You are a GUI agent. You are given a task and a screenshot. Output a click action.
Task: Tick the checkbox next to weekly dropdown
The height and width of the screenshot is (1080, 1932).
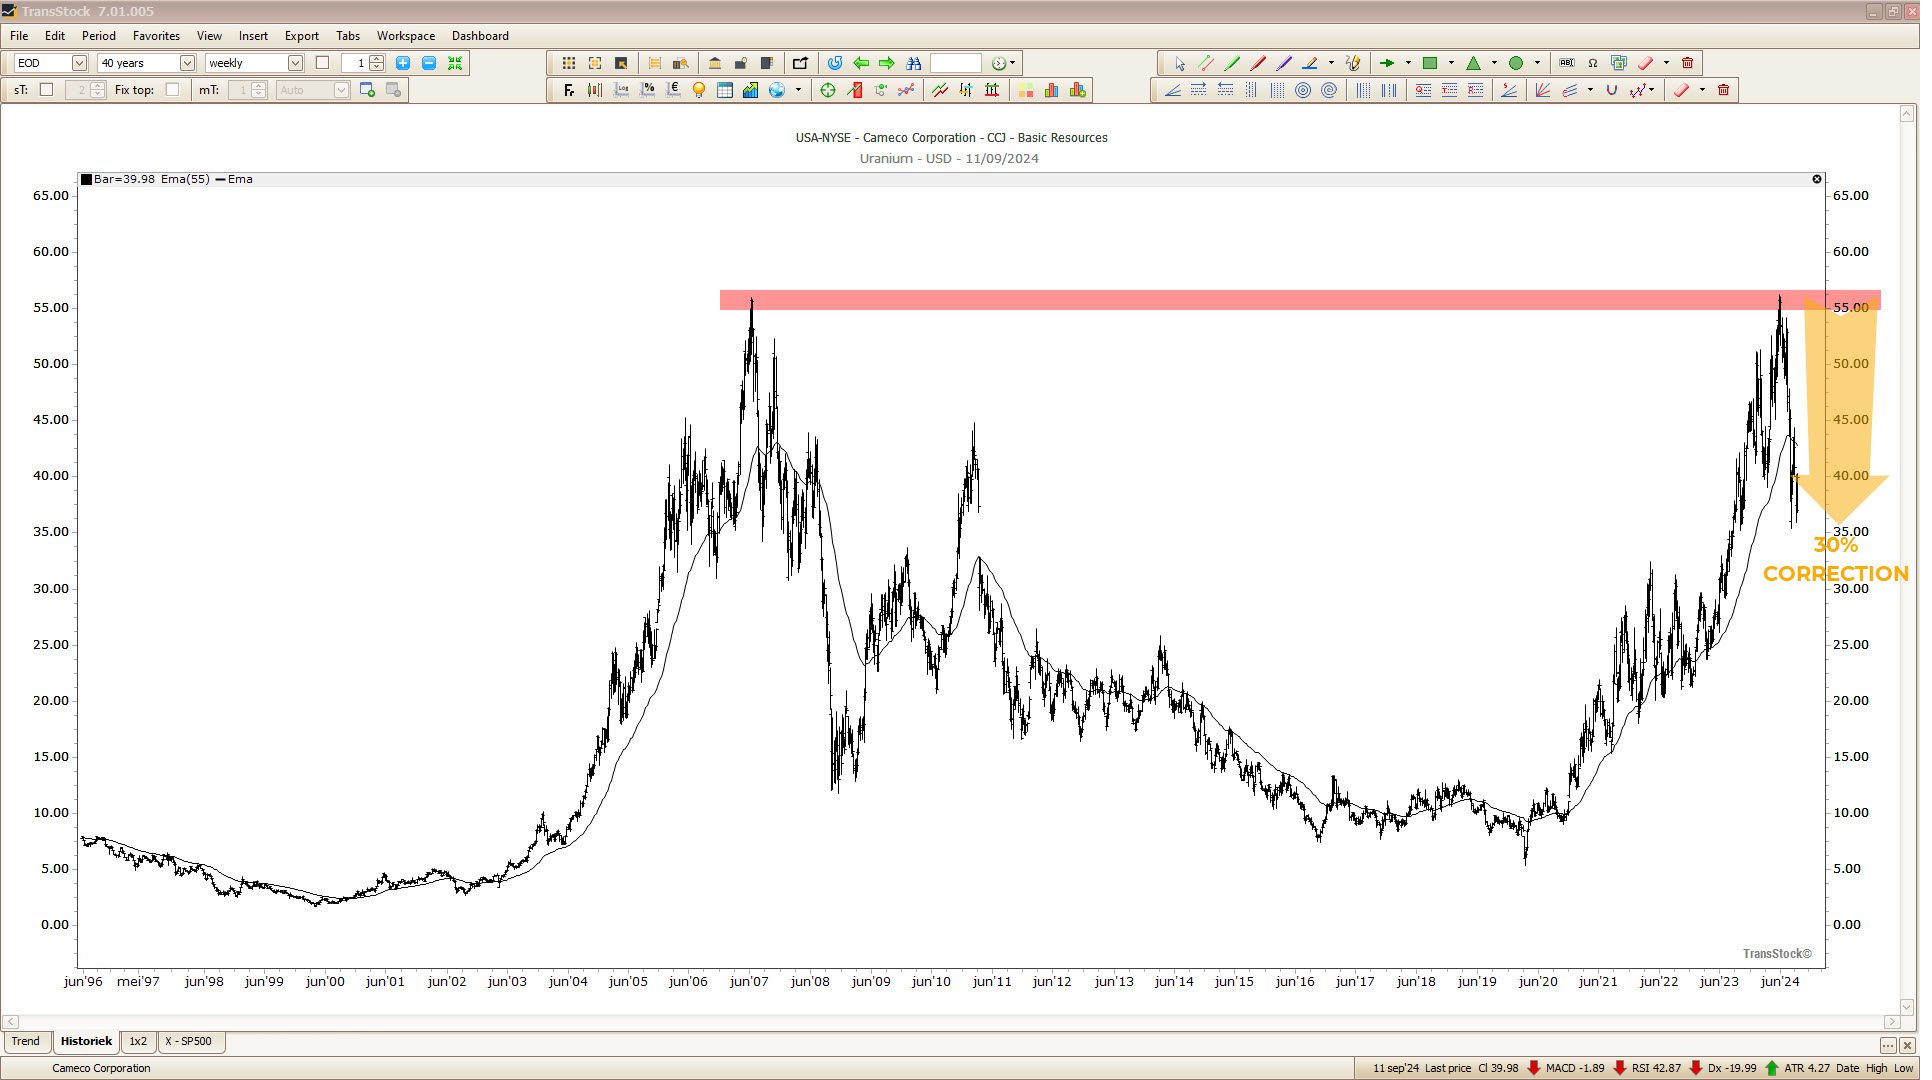tap(324, 63)
